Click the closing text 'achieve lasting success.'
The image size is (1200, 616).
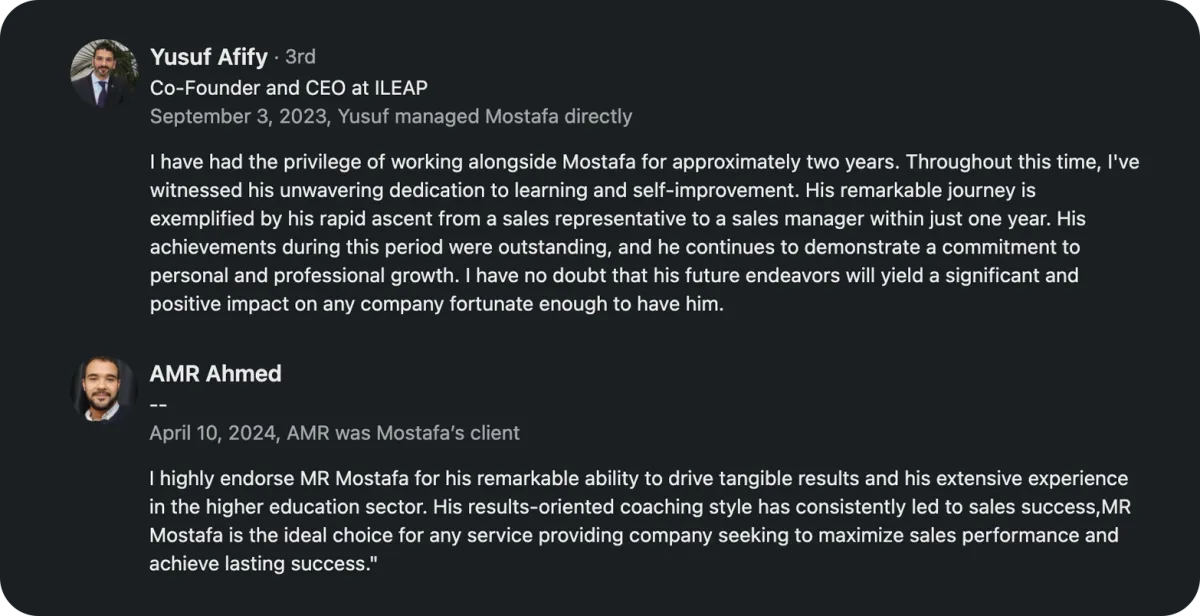pos(262,564)
